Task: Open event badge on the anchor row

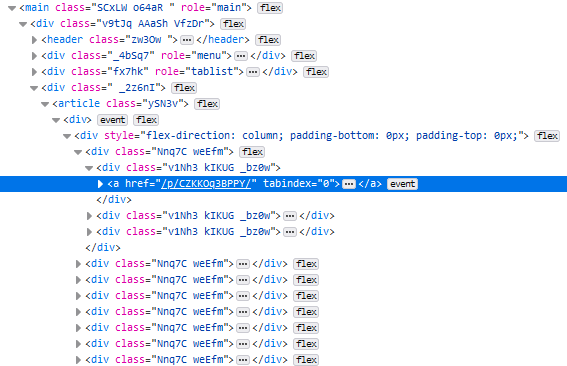Action: pos(402,184)
